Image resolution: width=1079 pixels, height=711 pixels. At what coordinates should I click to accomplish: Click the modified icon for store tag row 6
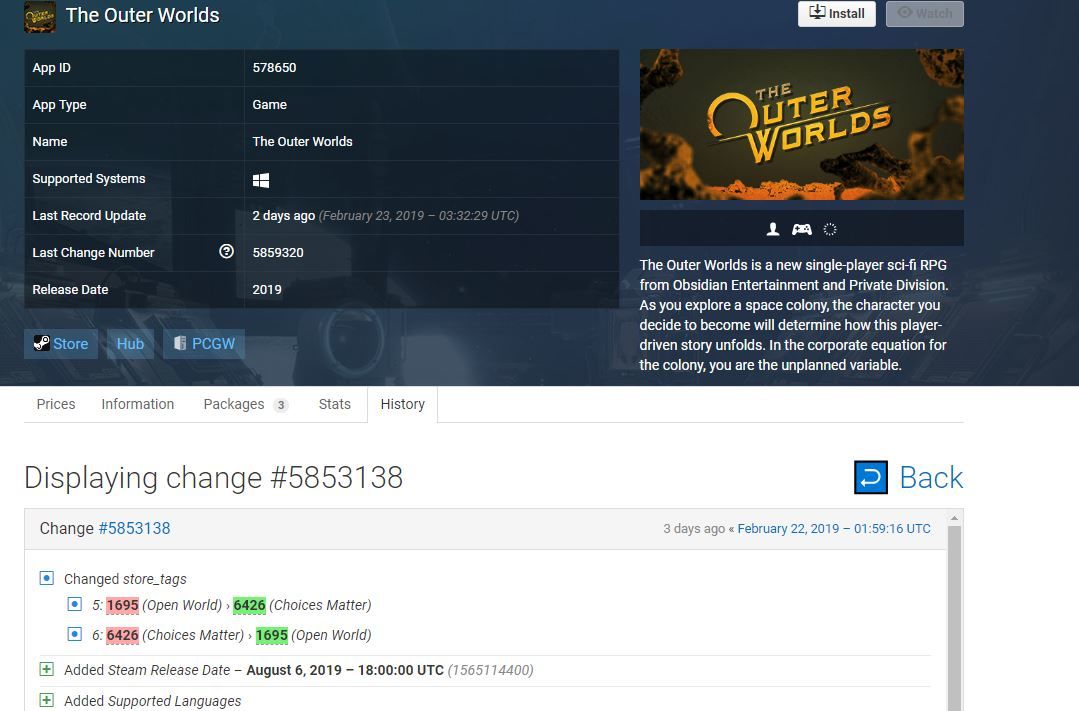click(74, 634)
